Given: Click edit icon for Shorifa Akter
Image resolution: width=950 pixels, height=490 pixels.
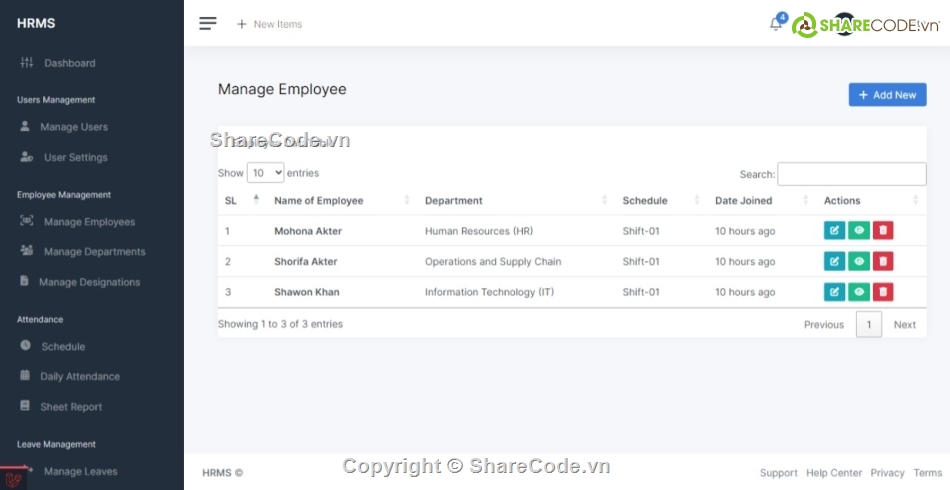Looking at the screenshot, I should 834,262.
